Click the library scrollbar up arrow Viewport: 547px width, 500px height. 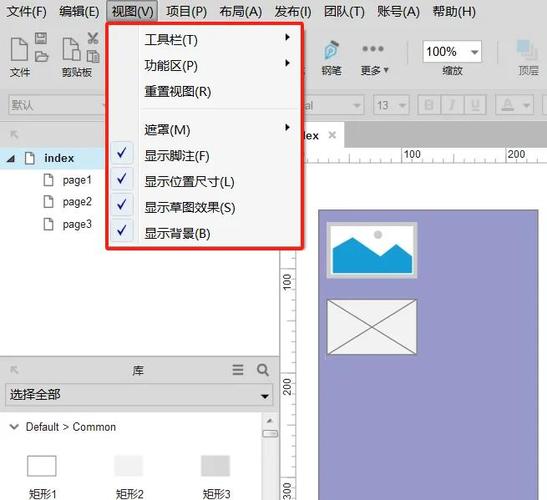(x=270, y=421)
